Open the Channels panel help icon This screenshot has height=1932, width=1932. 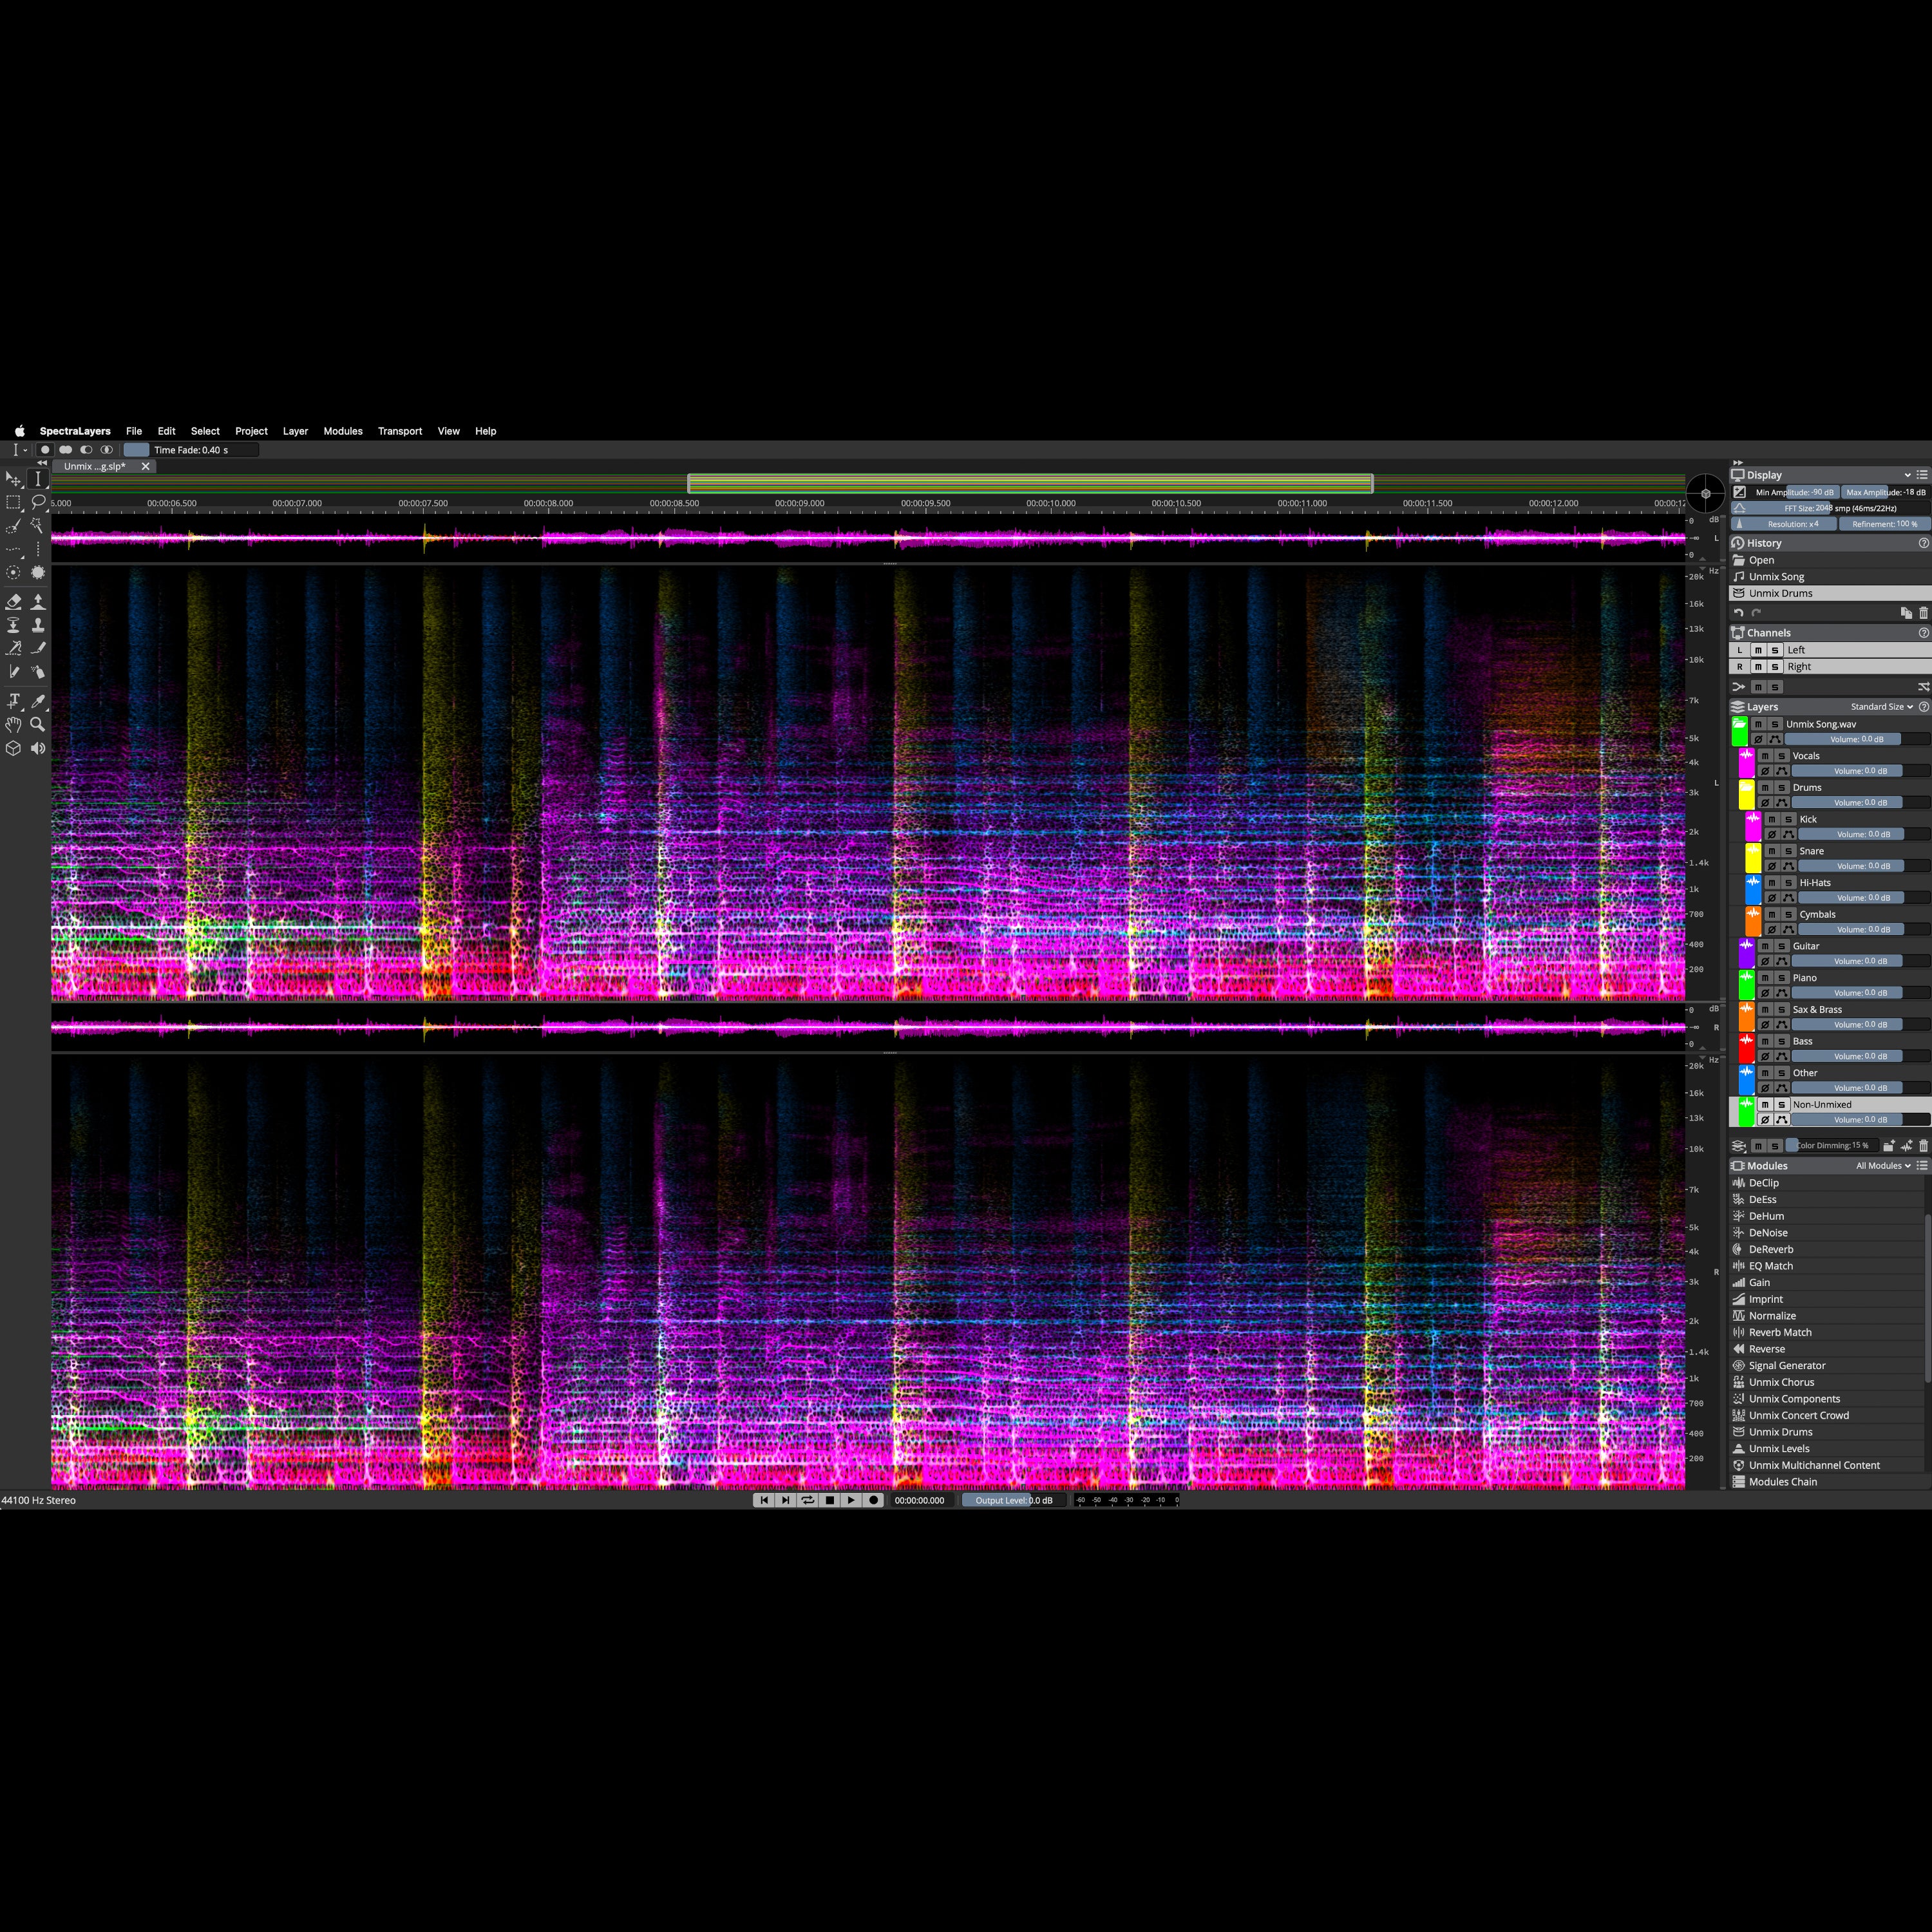click(1923, 633)
